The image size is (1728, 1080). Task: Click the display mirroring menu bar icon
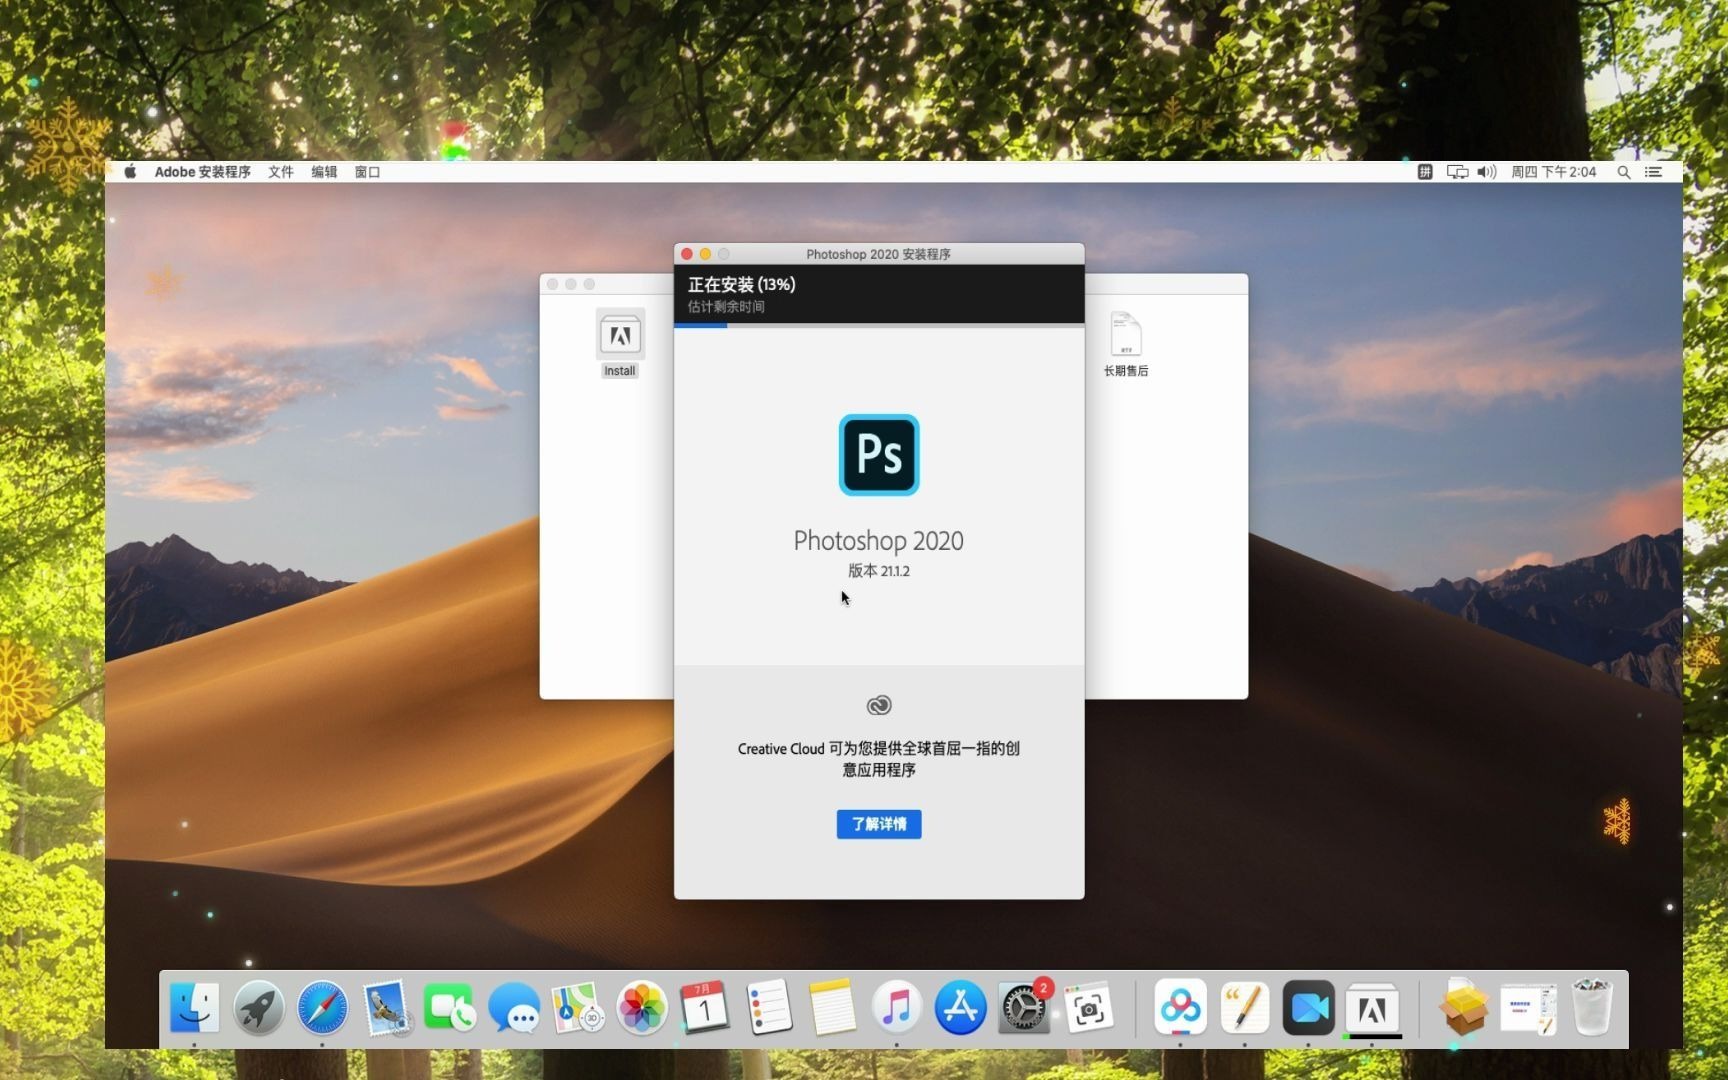click(x=1457, y=172)
